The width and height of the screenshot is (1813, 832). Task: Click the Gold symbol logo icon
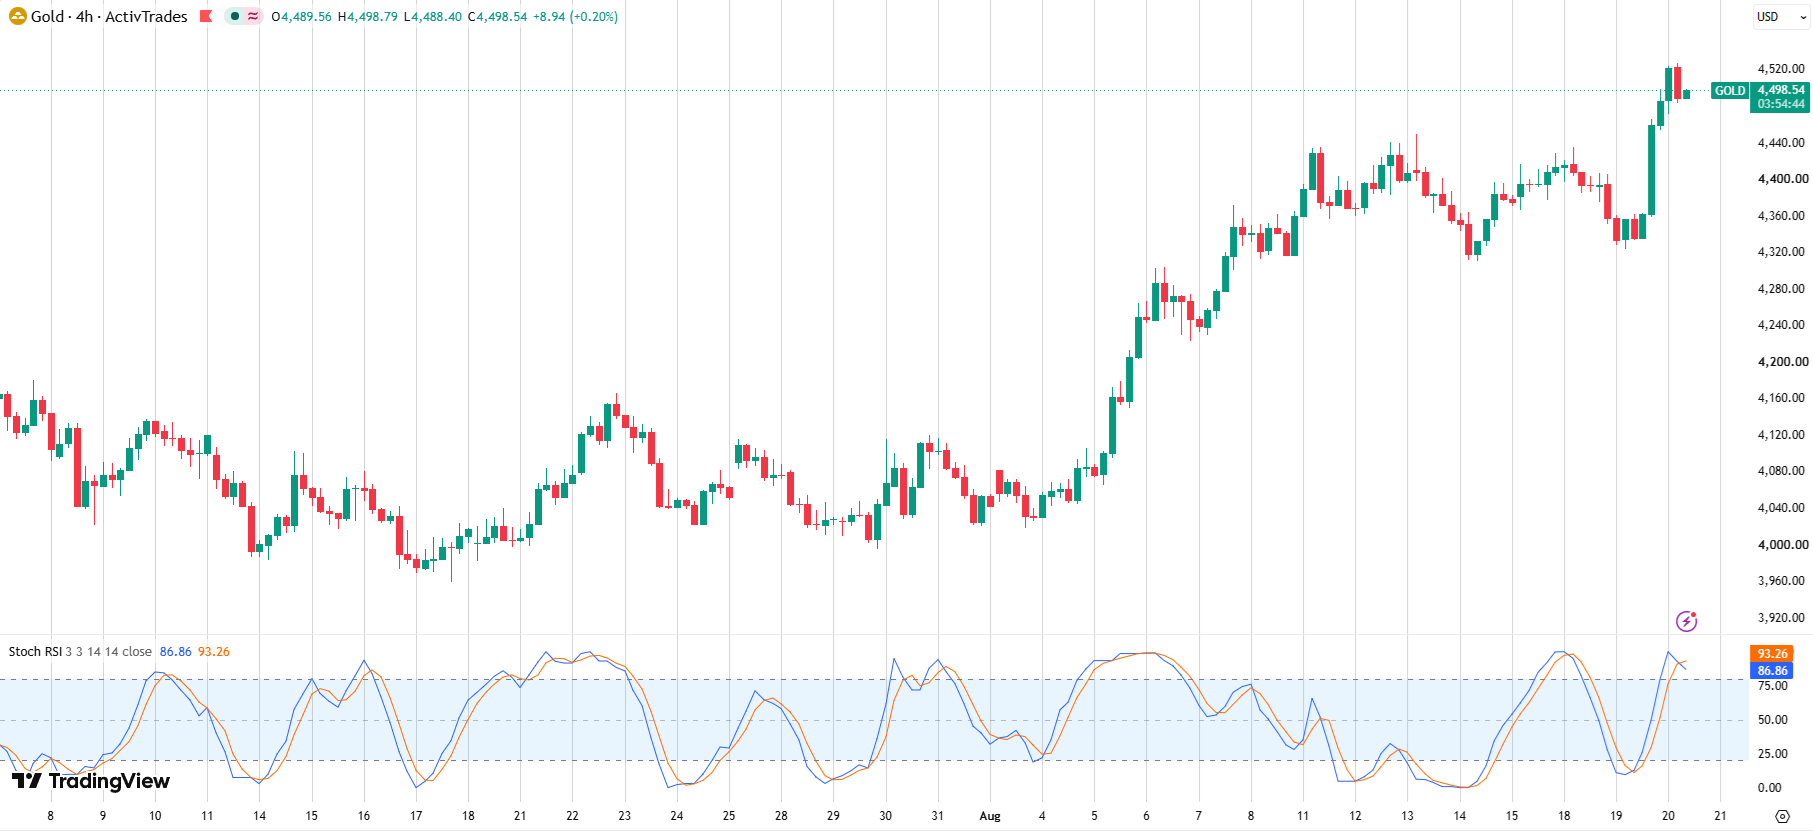[17, 16]
